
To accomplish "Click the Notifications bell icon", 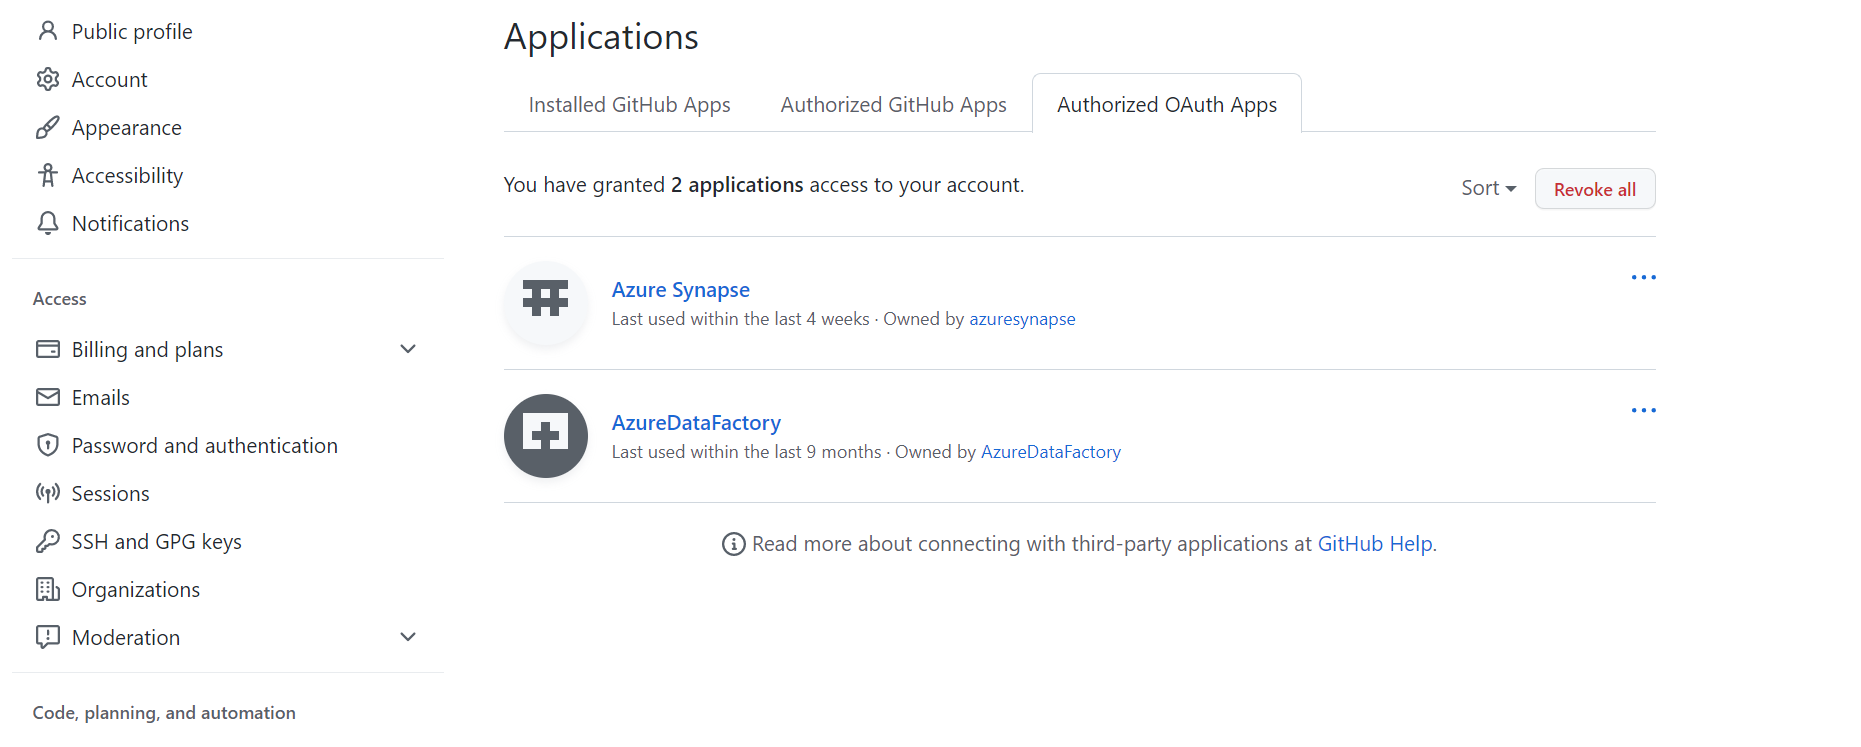I will point(47,223).
